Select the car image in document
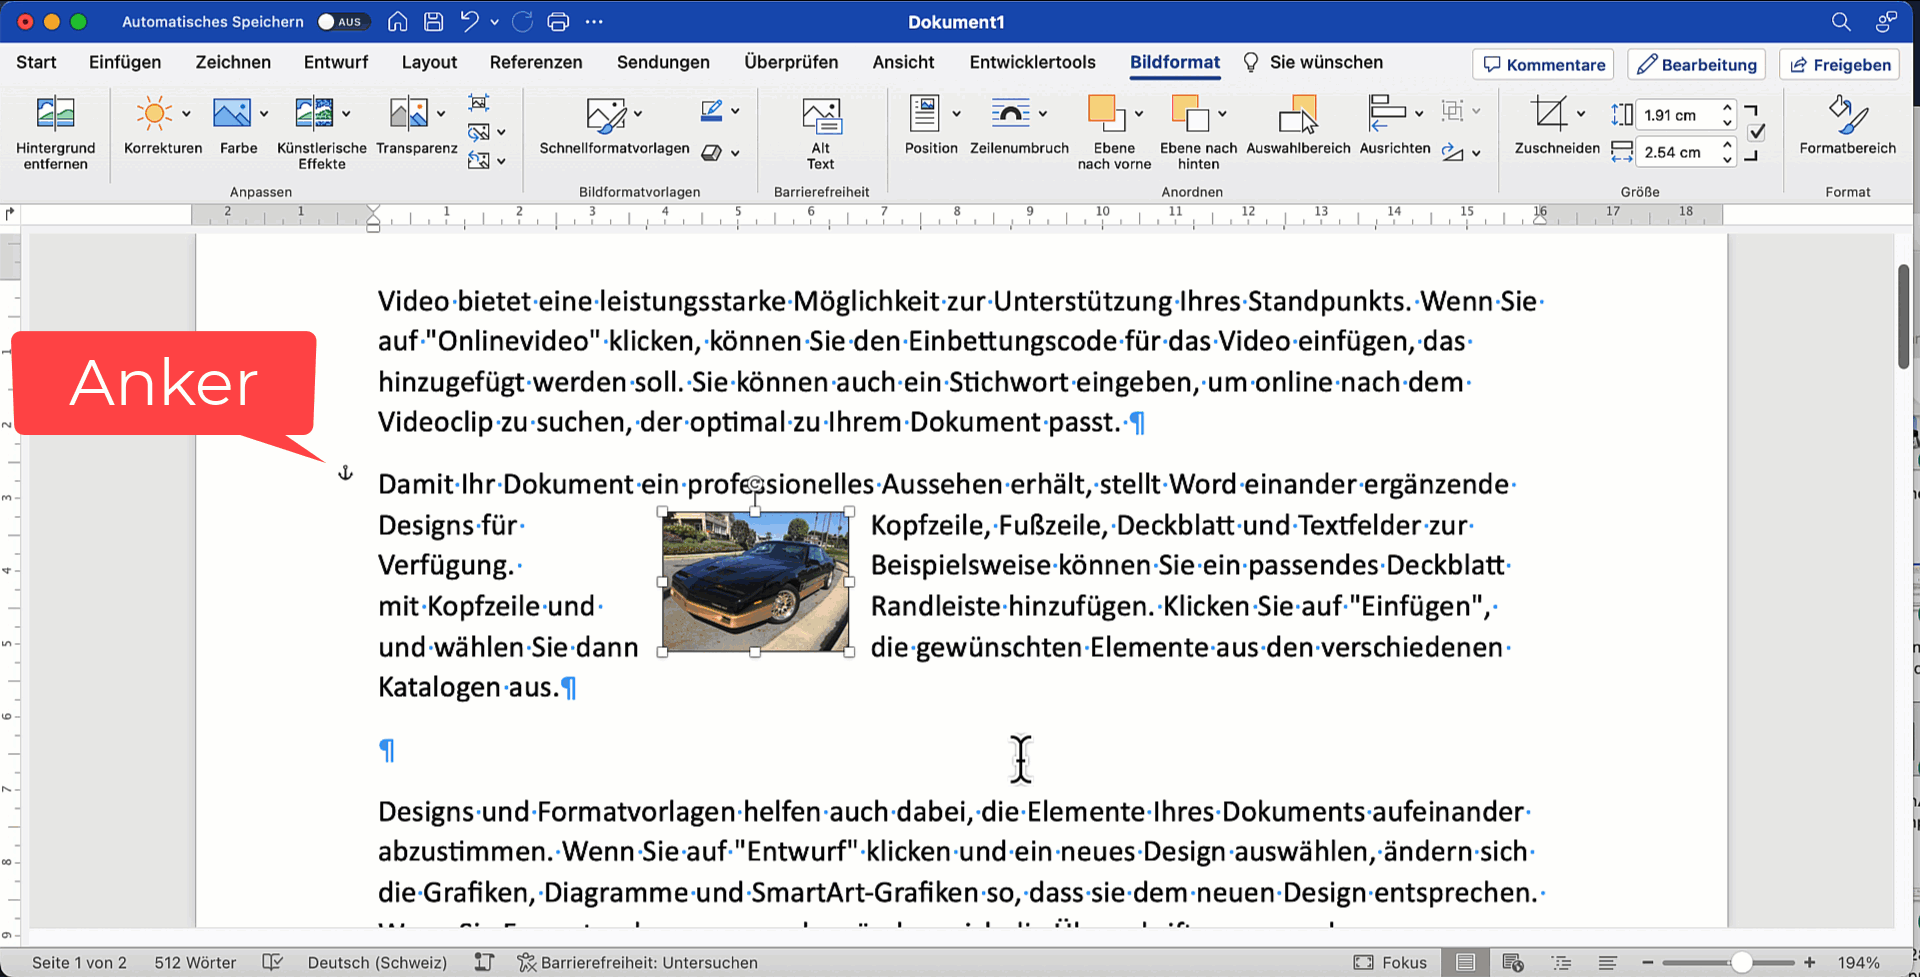Viewport: 1920px width, 977px height. point(755,581)
